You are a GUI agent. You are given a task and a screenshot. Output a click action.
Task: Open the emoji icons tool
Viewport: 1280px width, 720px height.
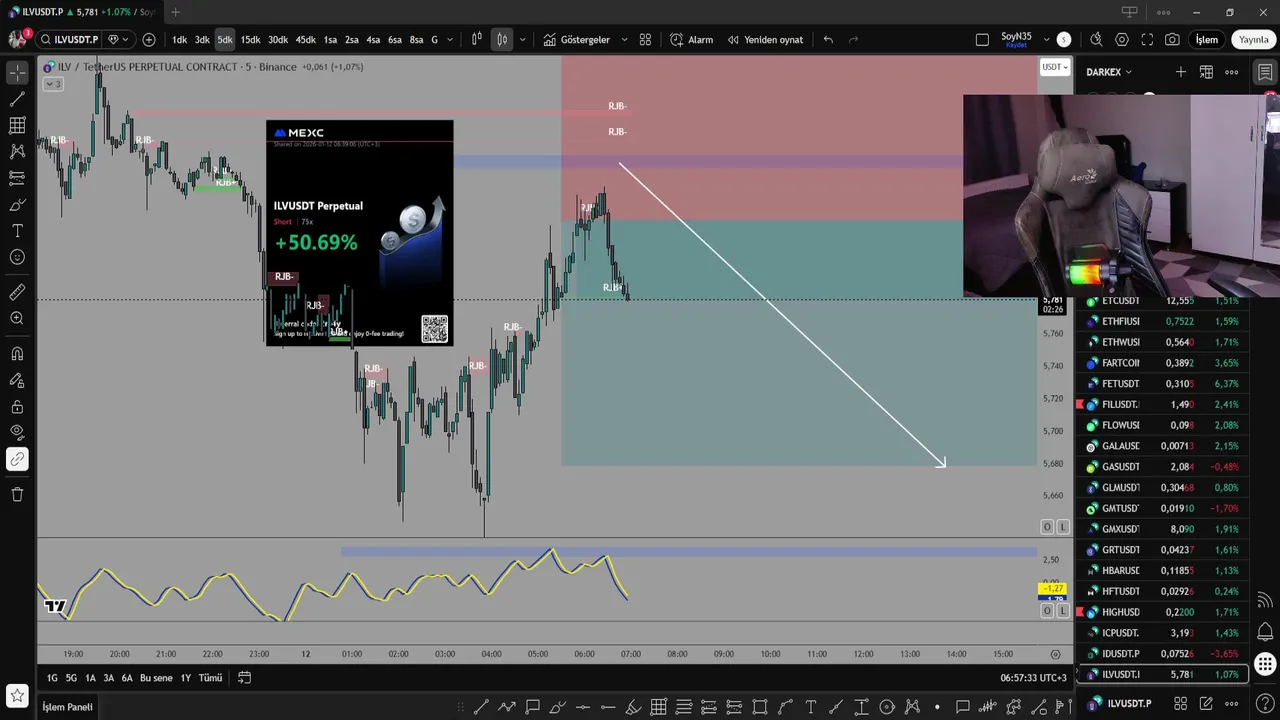pos(17,257)
